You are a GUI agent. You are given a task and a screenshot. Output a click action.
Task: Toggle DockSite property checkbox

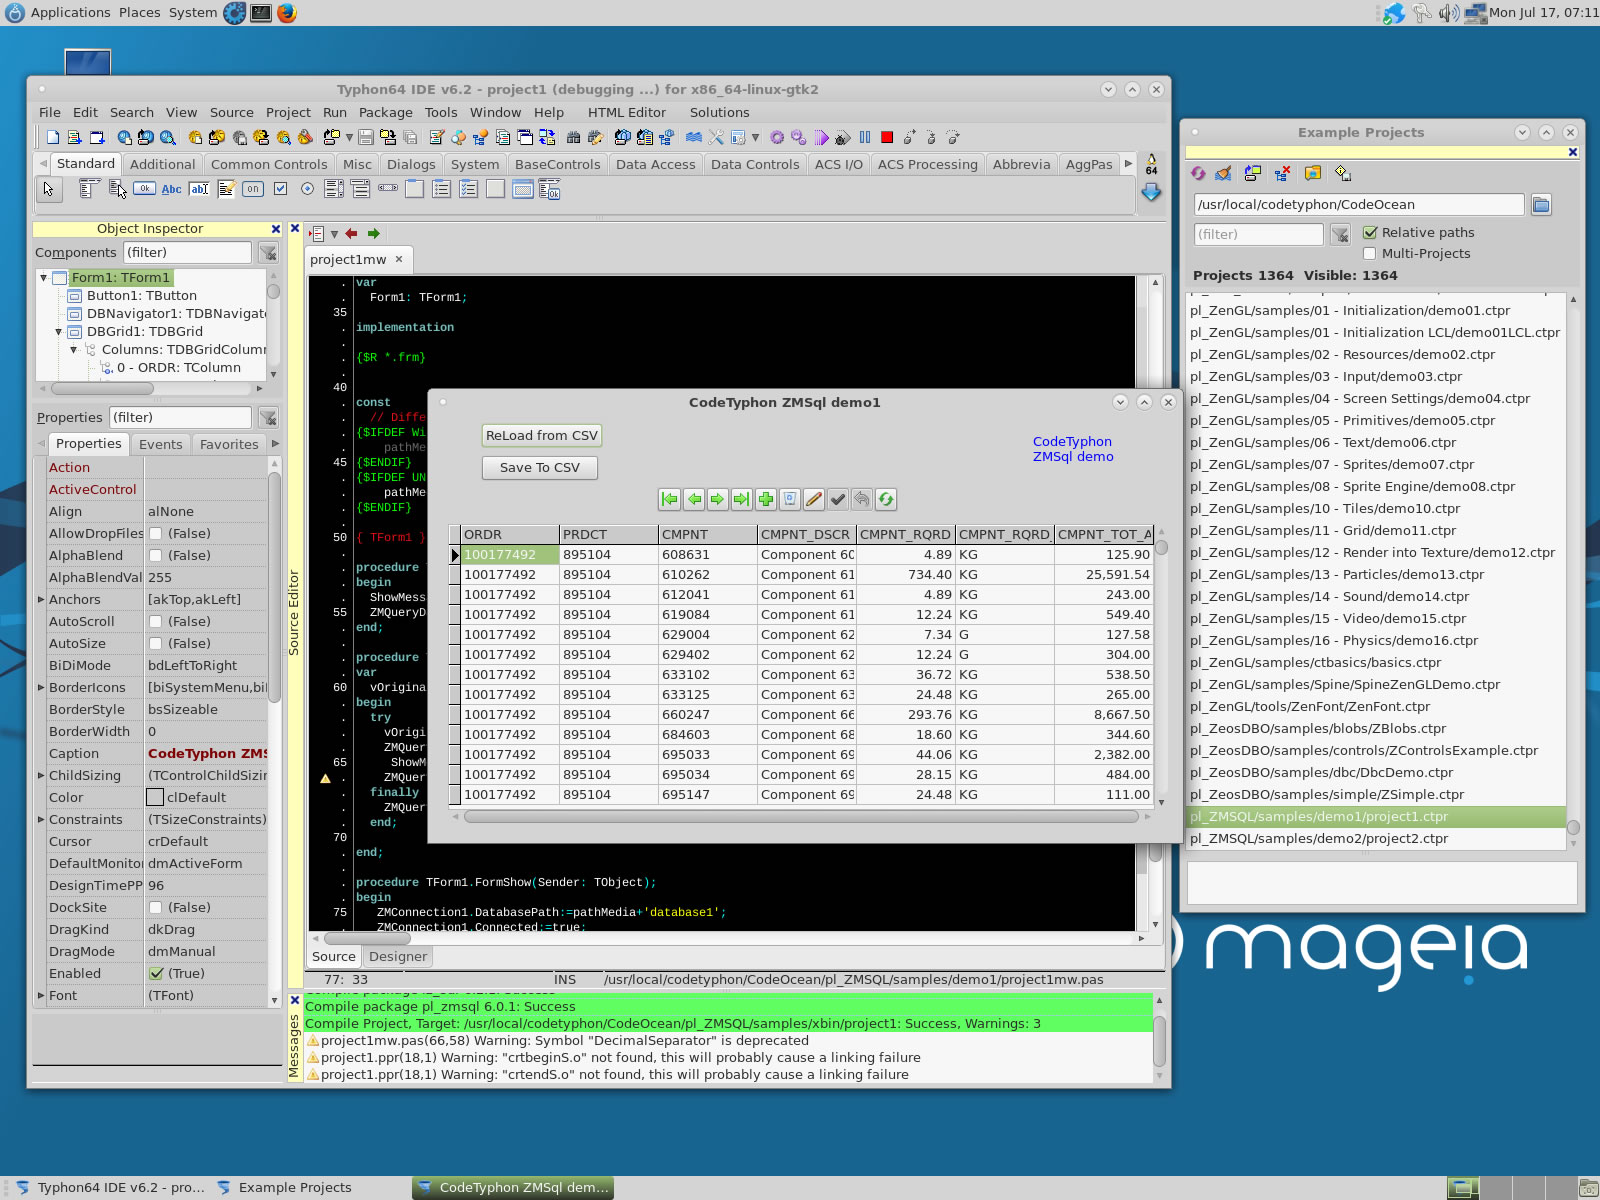point(156,907)
